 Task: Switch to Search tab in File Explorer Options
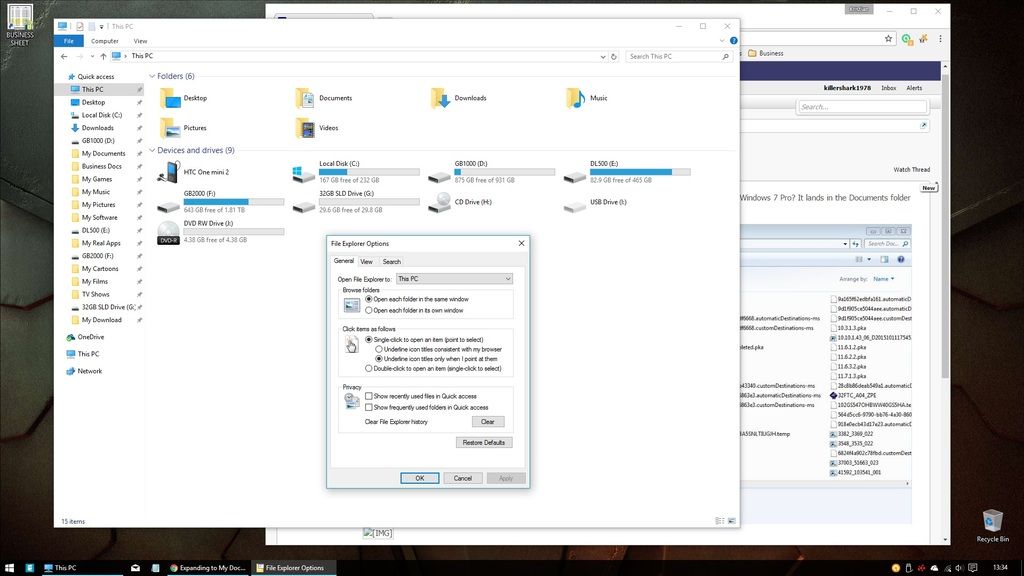pos(392,261)
